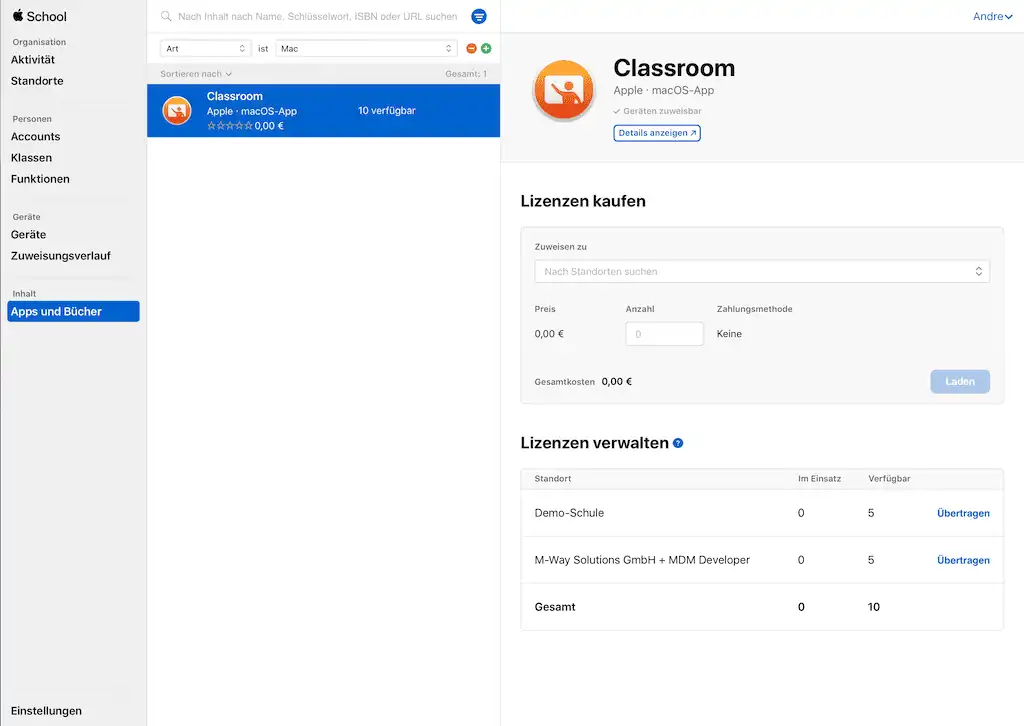Expand the Sortieren nach menu
This screenshot has height=726, width=1024.
[x=196, y=74]
